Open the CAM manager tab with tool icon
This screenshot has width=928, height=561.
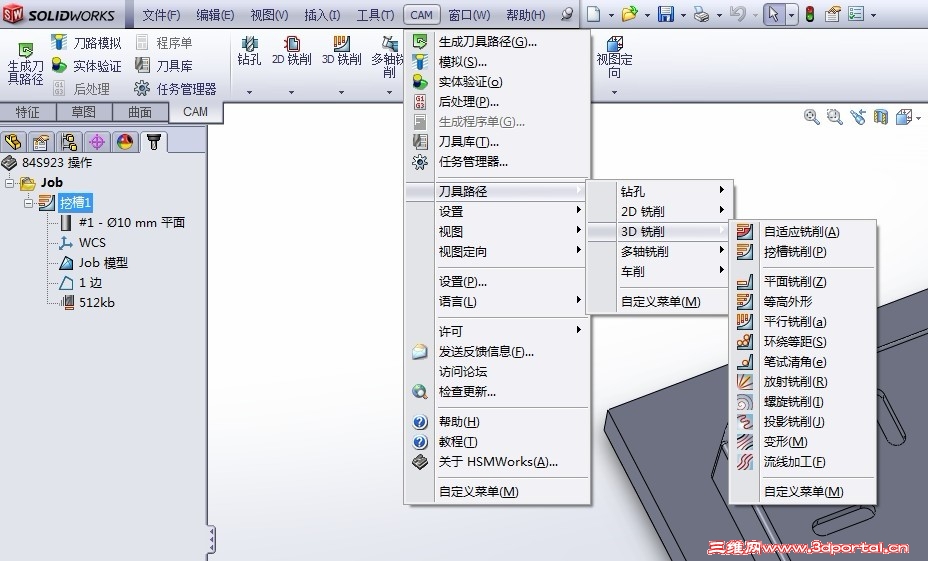click(154, 142)
